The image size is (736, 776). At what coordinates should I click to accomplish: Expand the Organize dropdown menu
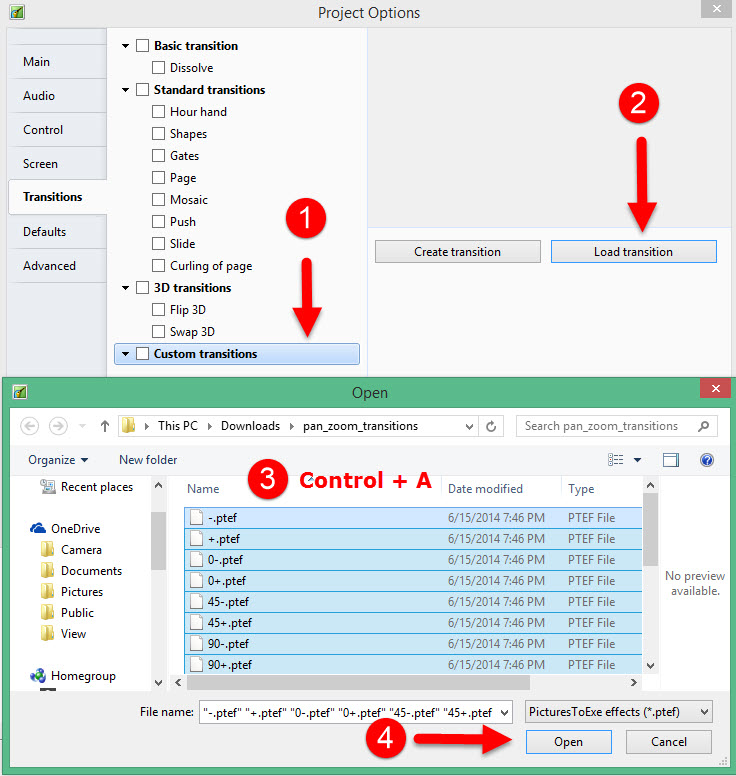[58, 460]
